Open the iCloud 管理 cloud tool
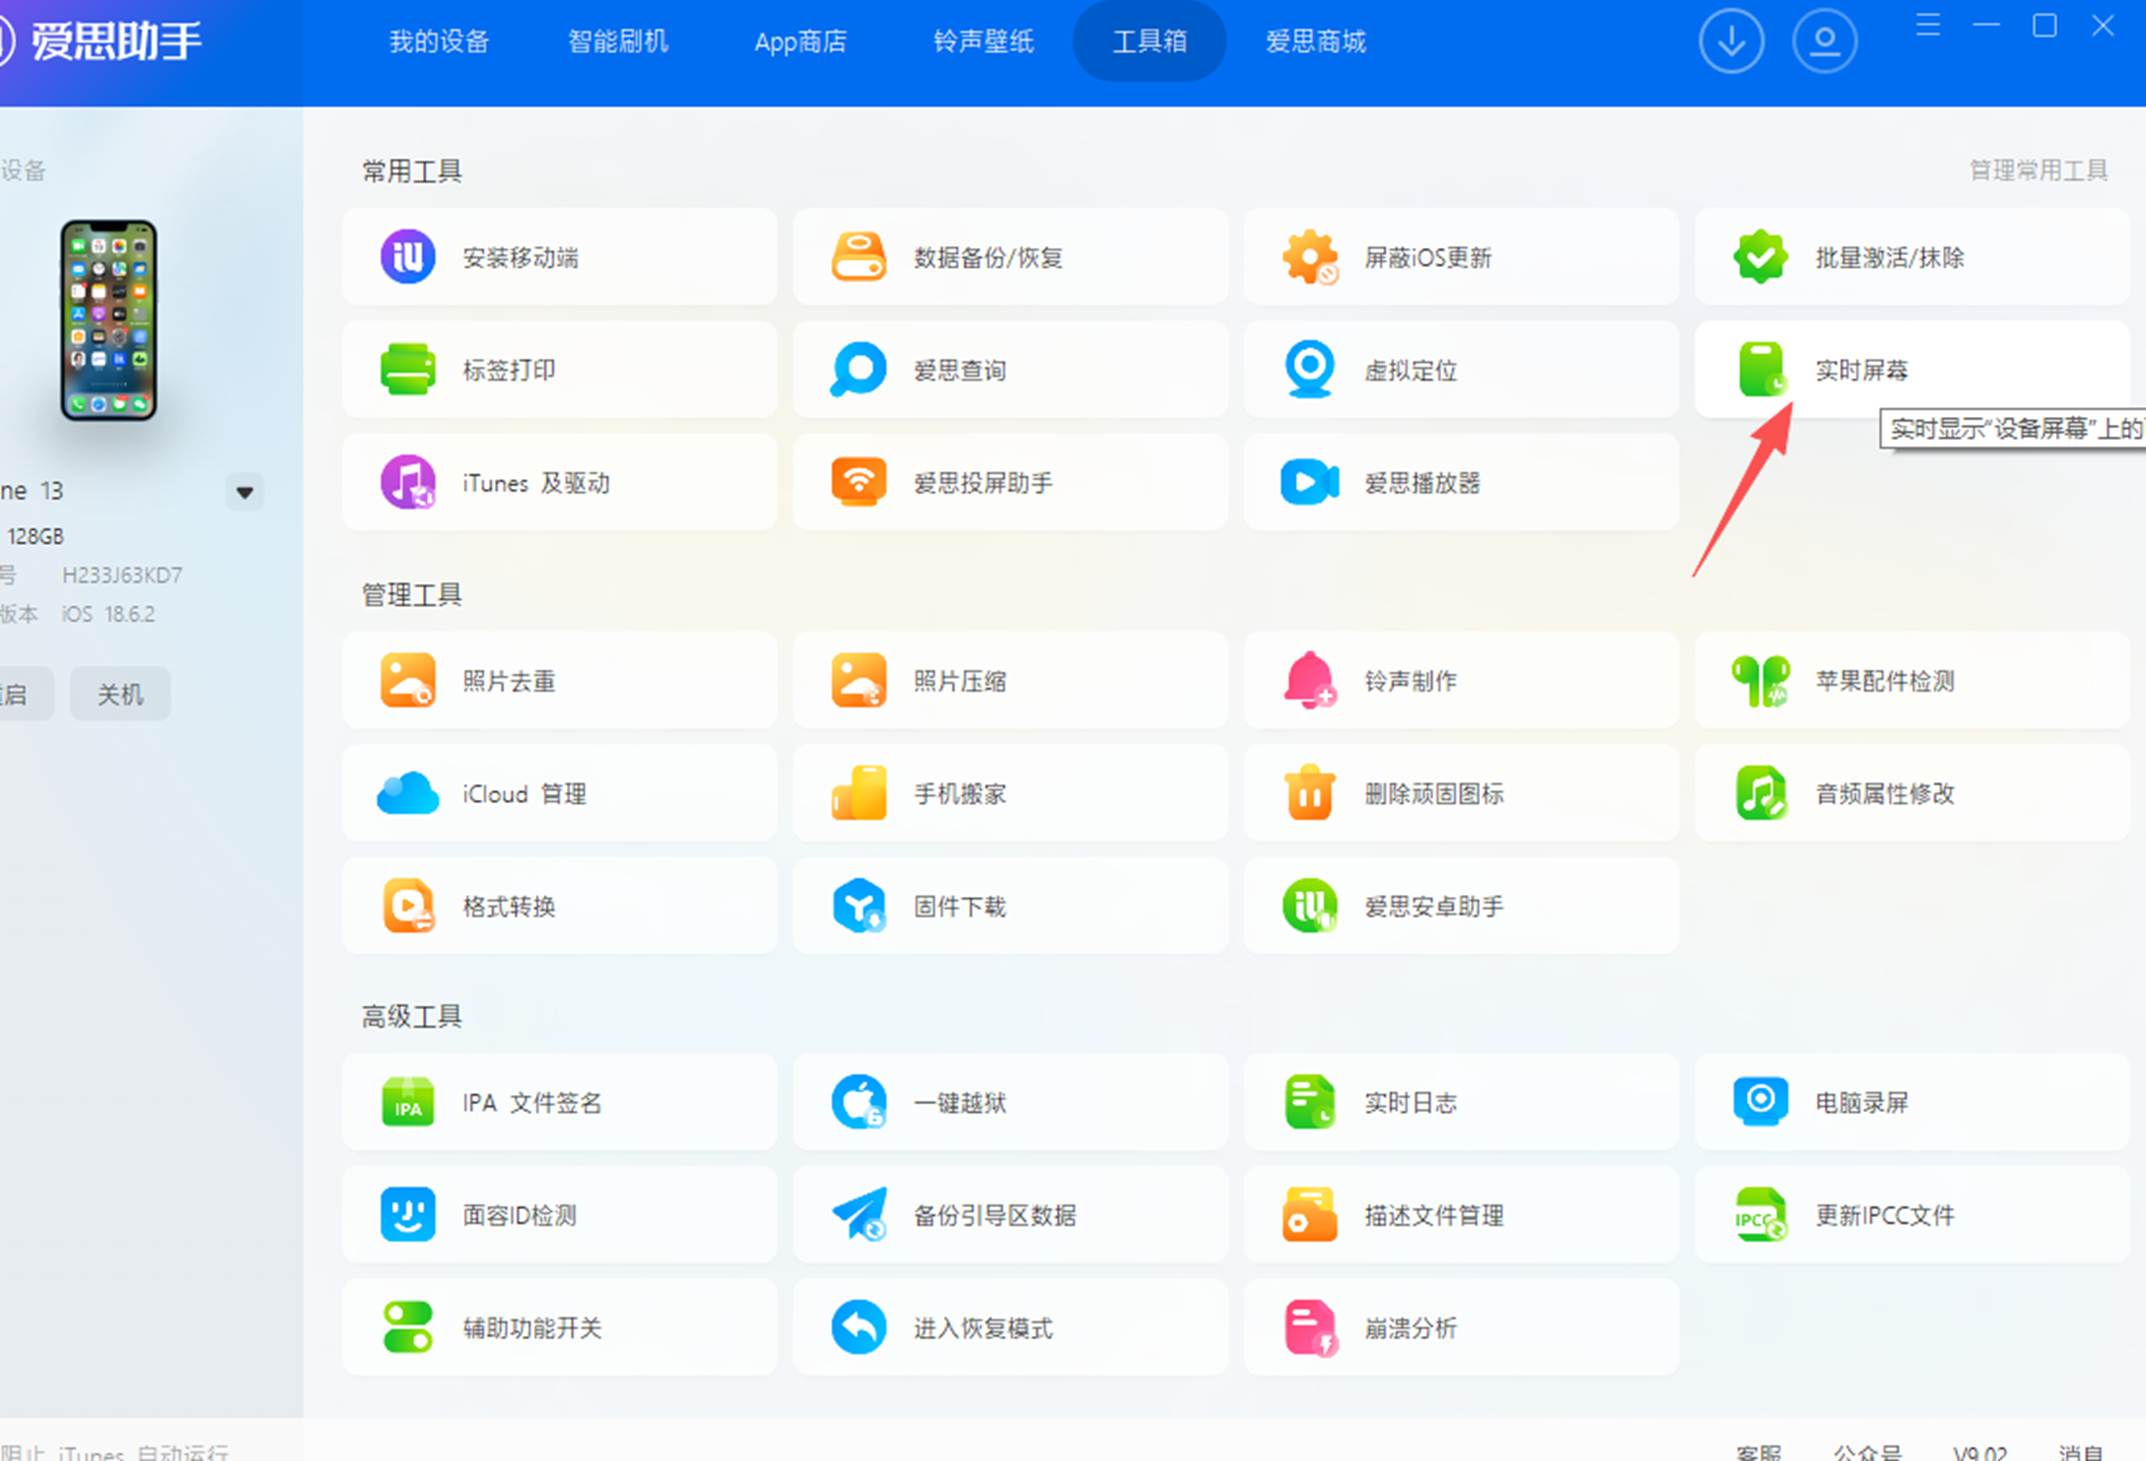The image size is (2146, 1461). [522, 794]
